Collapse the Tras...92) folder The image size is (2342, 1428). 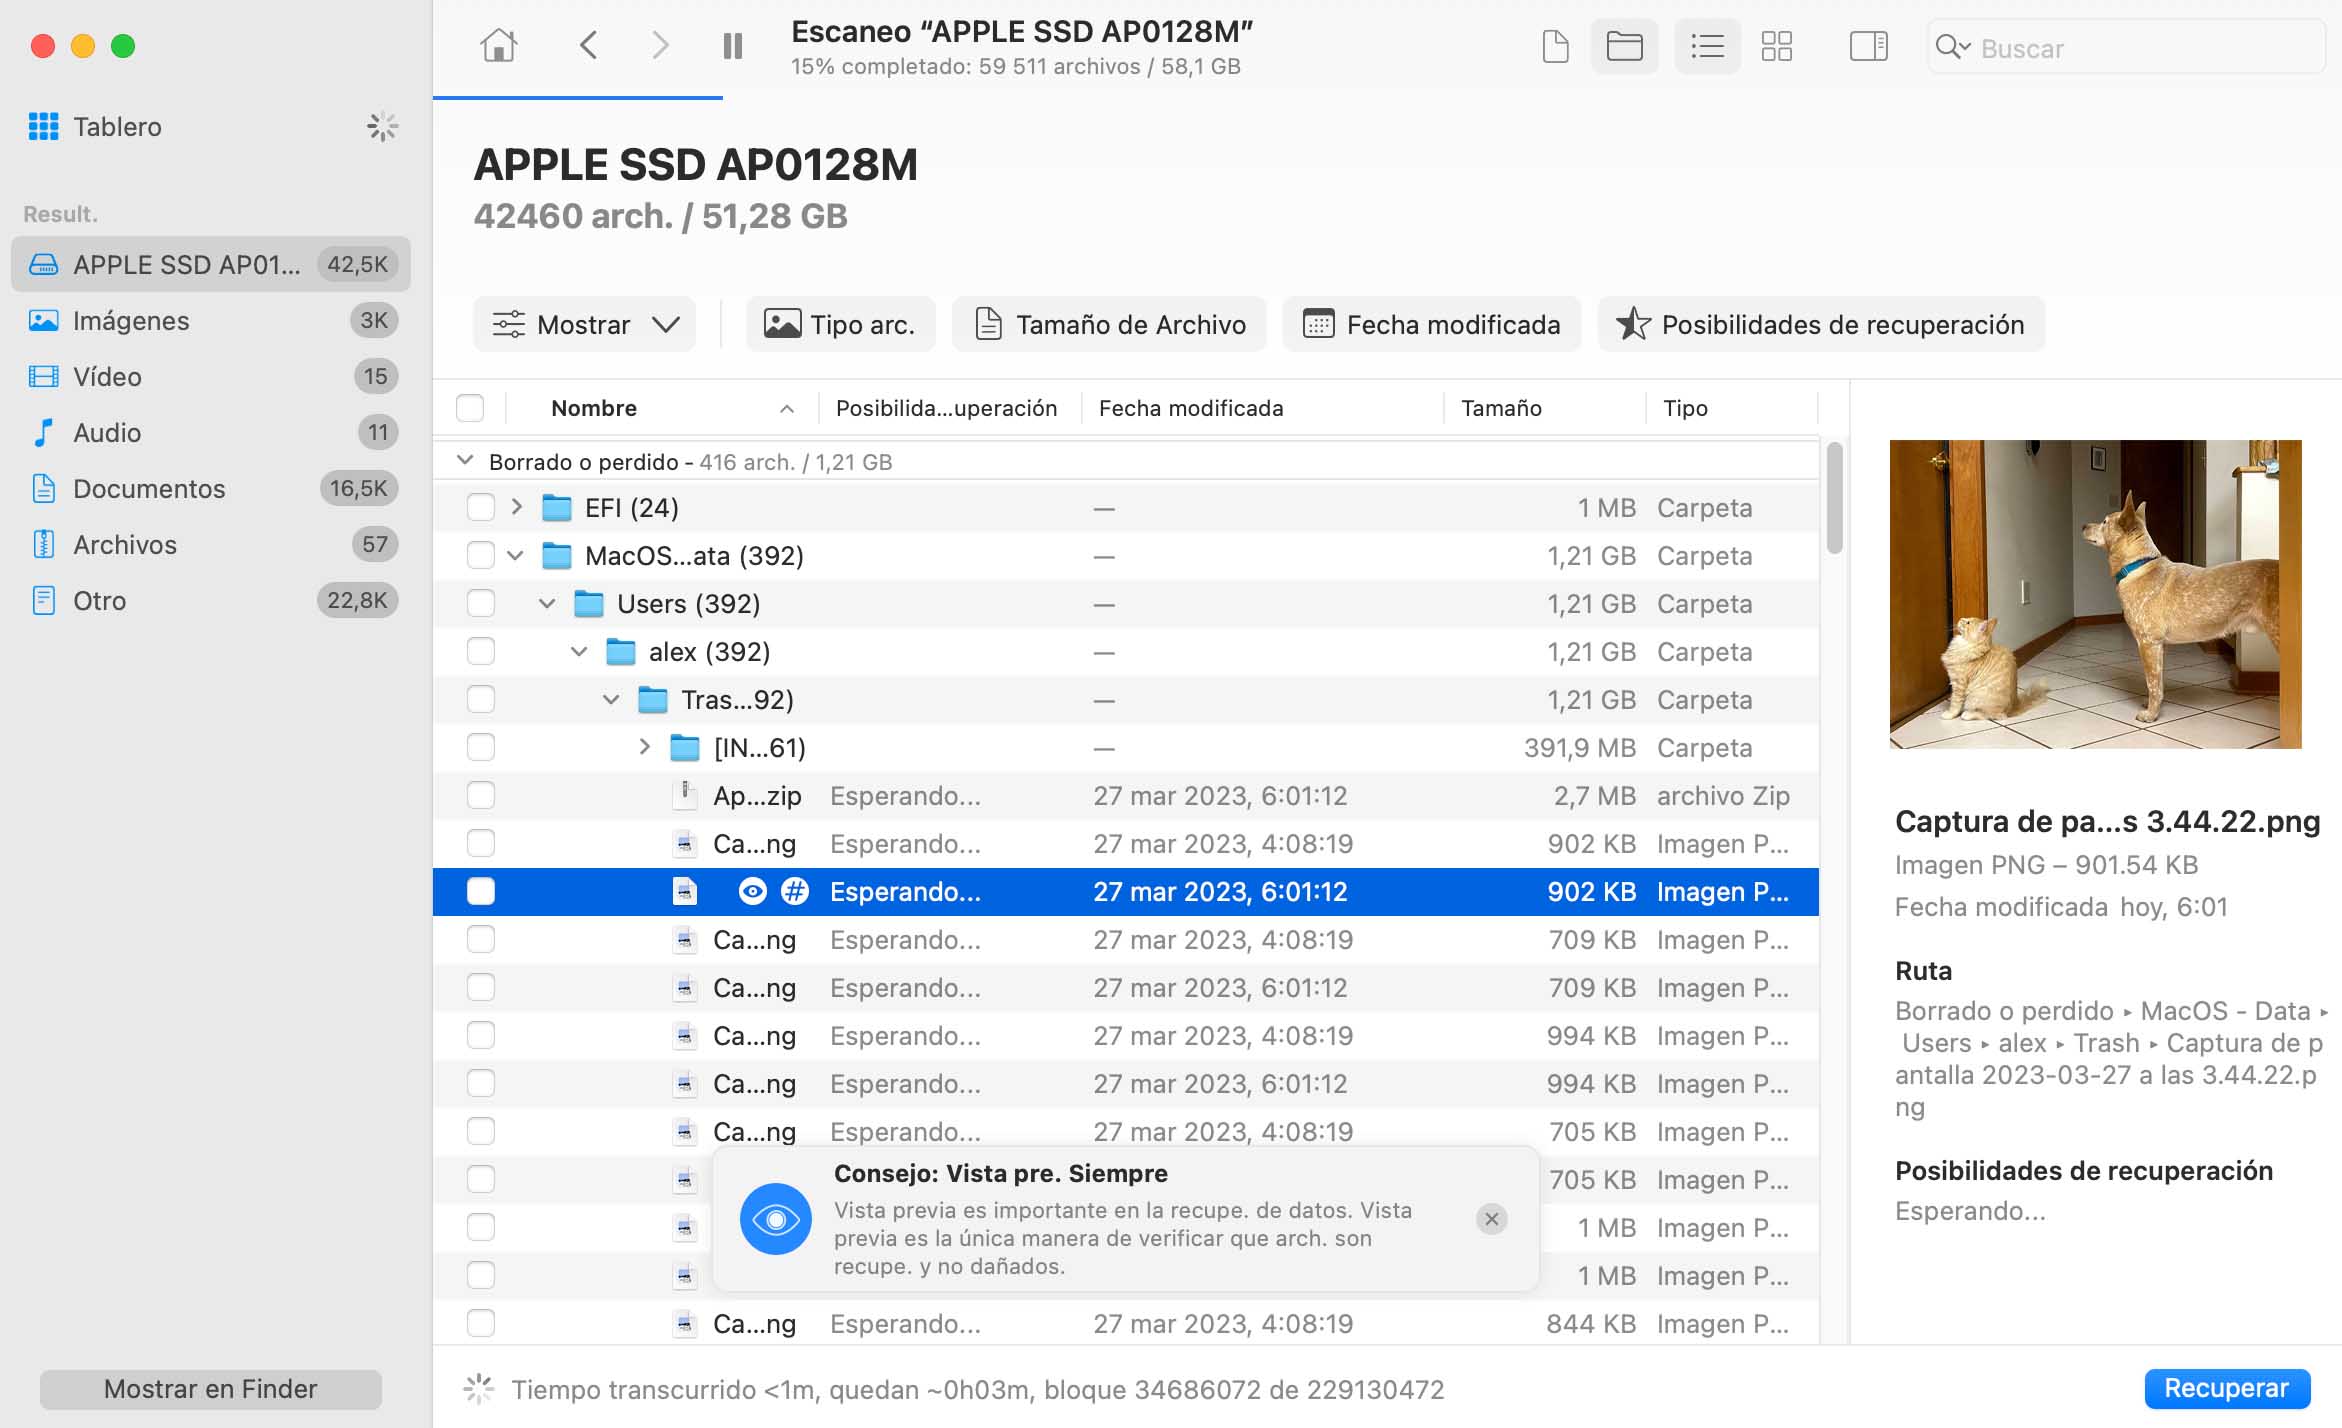tap(611, 699)
